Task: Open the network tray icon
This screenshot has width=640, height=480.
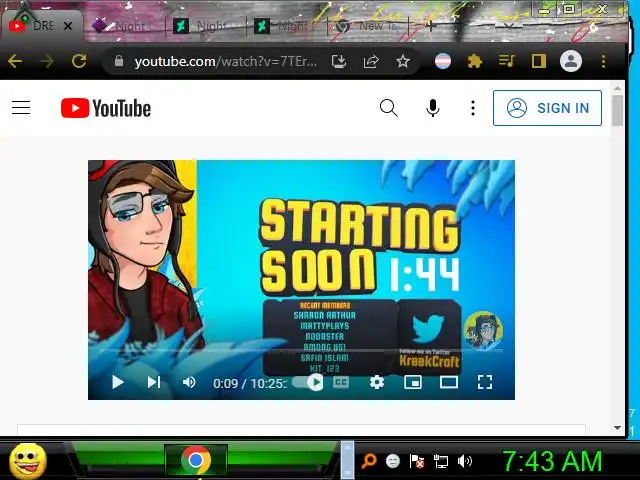Action: [440, 461]
